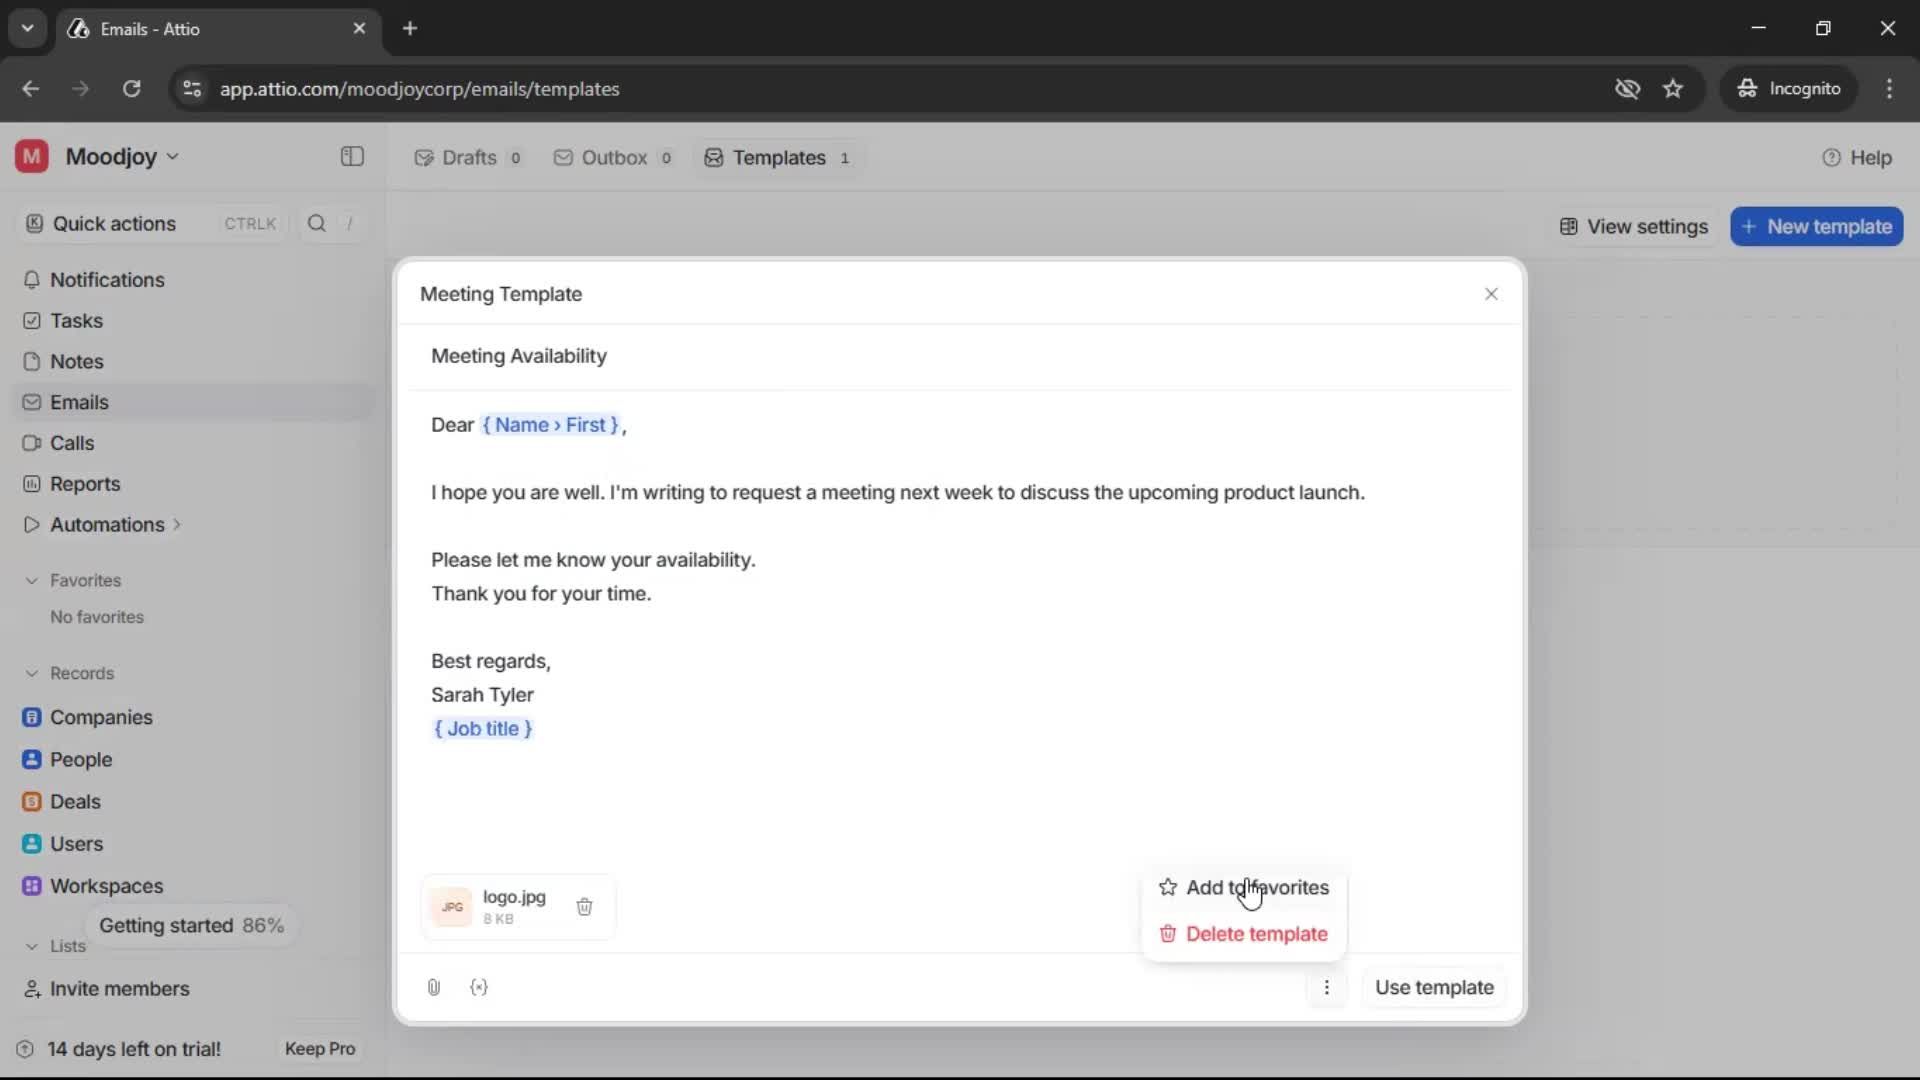Click Use template
The height and width of the screenshot is (1080, 1920).
click(x=1433, y=987)
